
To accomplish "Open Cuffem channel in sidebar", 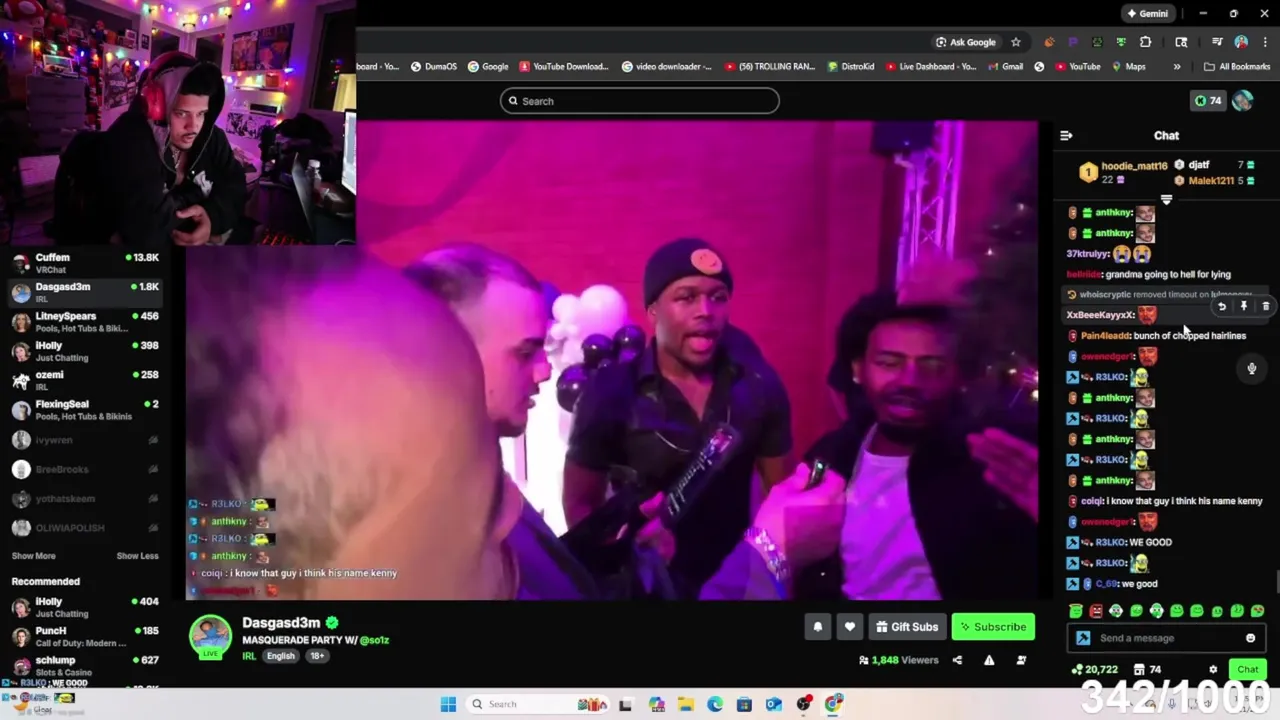I will [x=85, y=263].
